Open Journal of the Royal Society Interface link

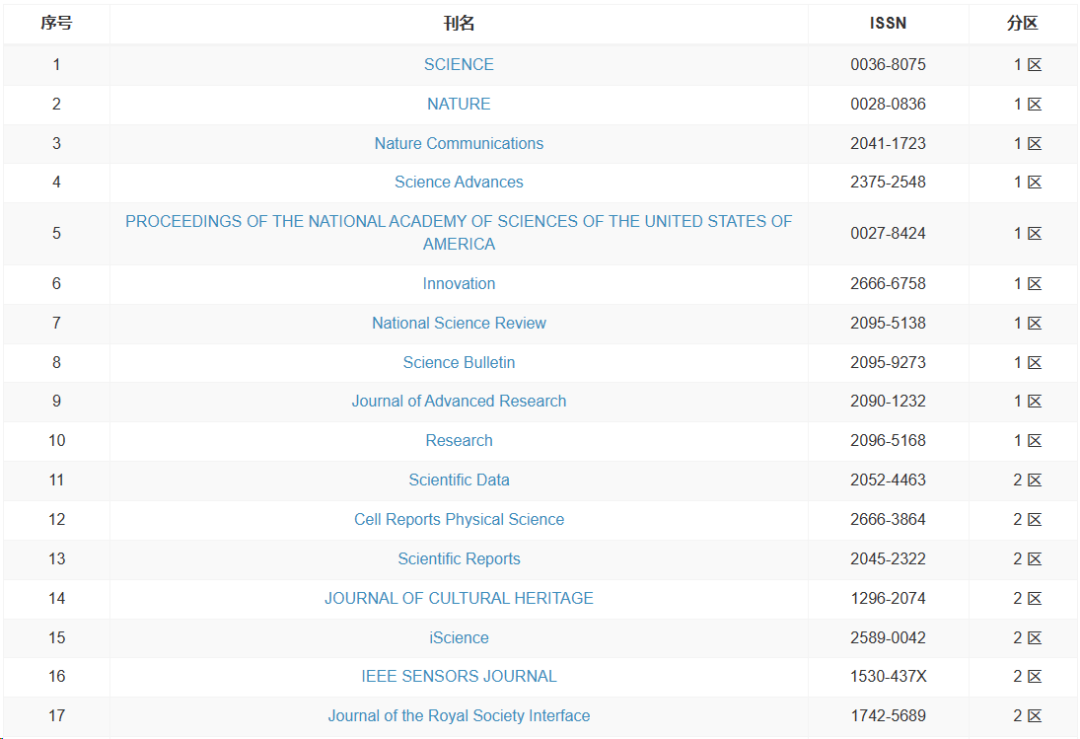459,716
